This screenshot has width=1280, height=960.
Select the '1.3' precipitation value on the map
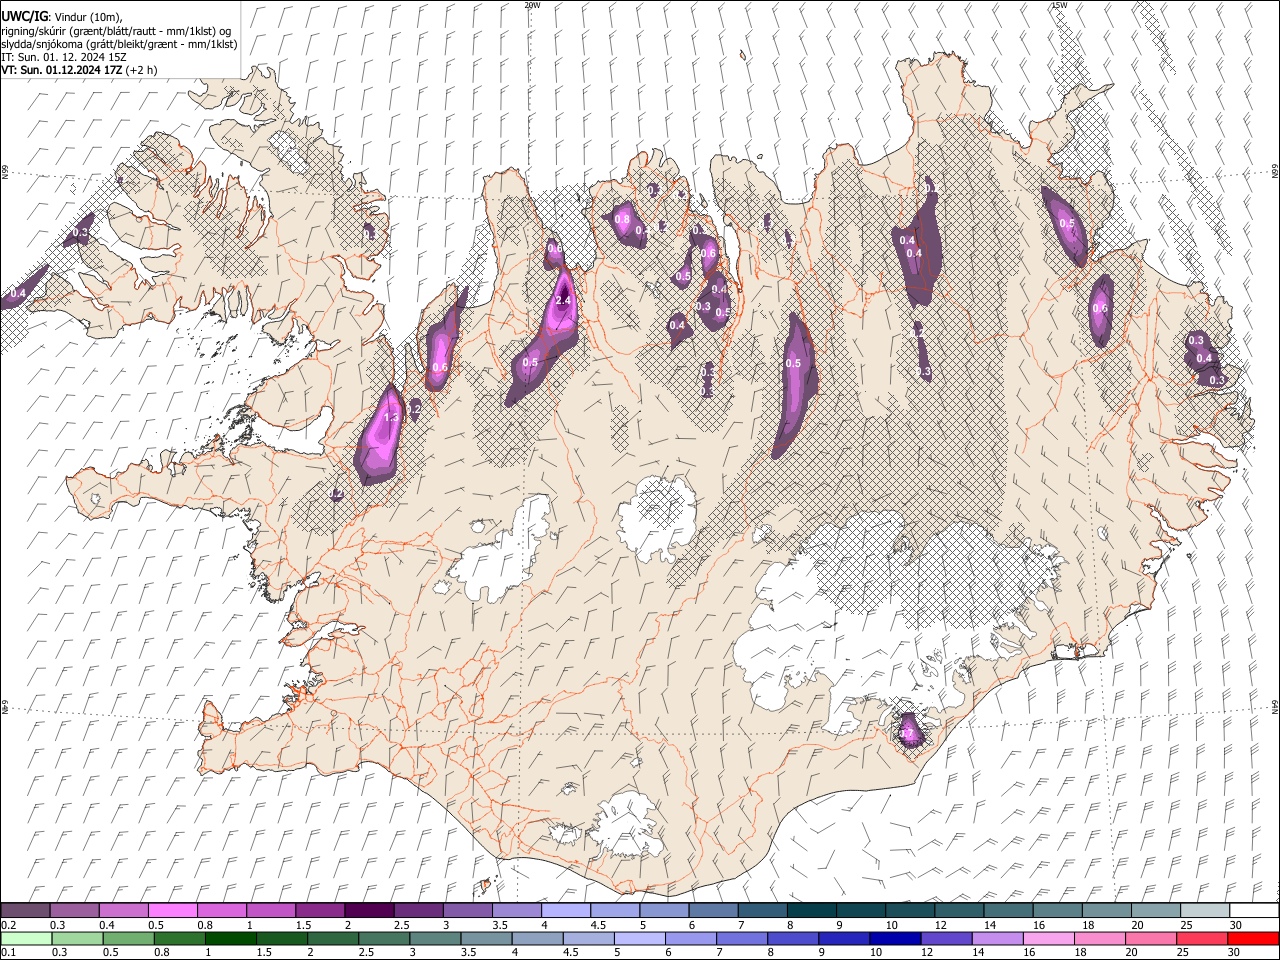391,417
